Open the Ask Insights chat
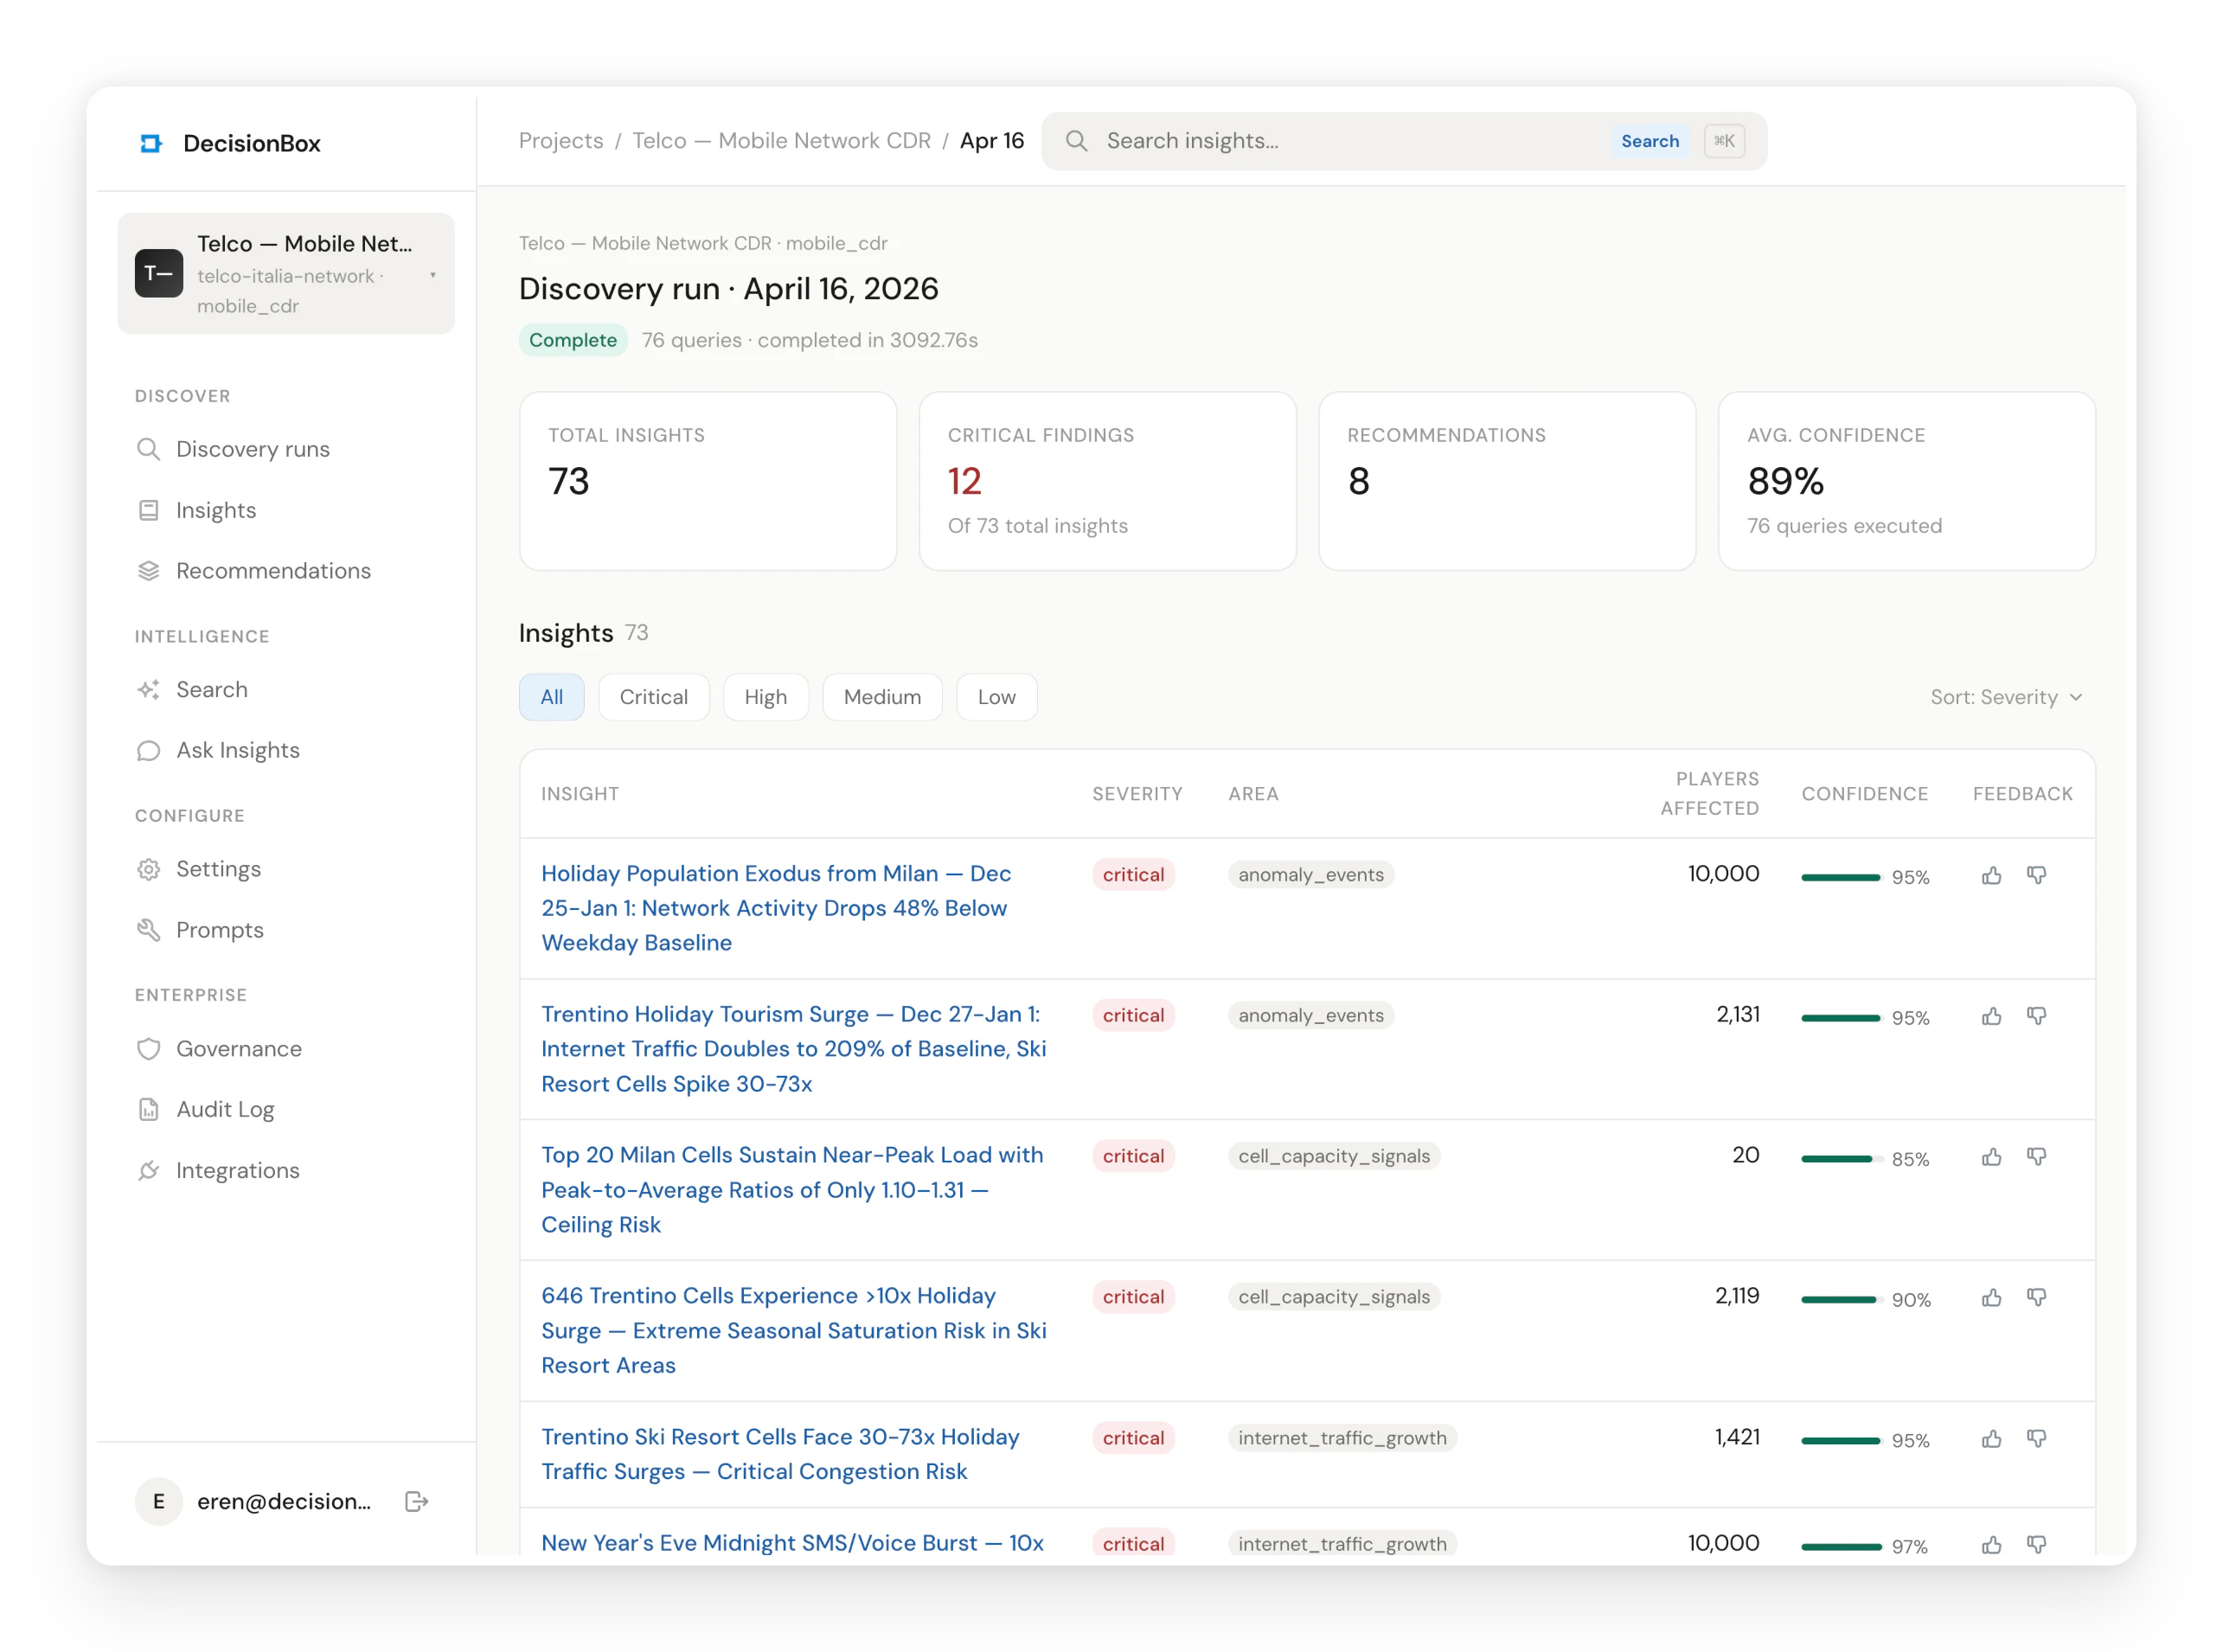This screenshot has width=2223, height=1652. pyautogui.click(x=237, y=749)
